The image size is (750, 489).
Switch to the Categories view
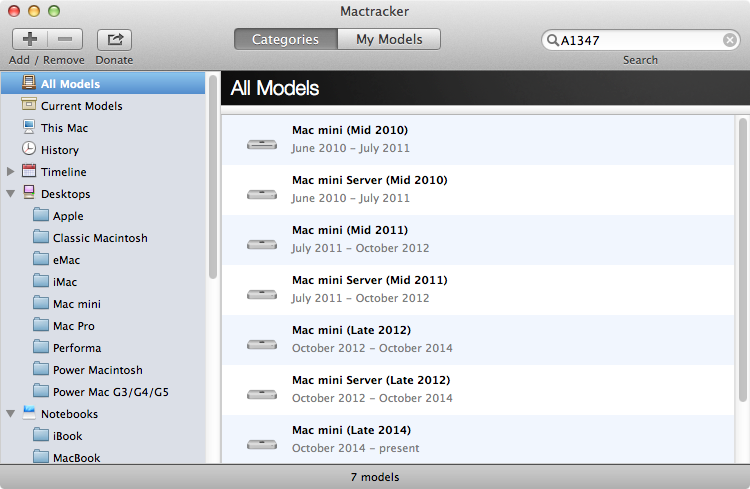[286, 39]
